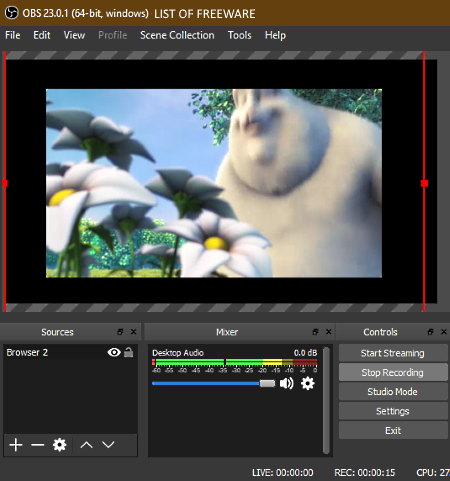Click the Mixer panel vertical scrollbar
The image size is (450, 481).
[326, 400]
